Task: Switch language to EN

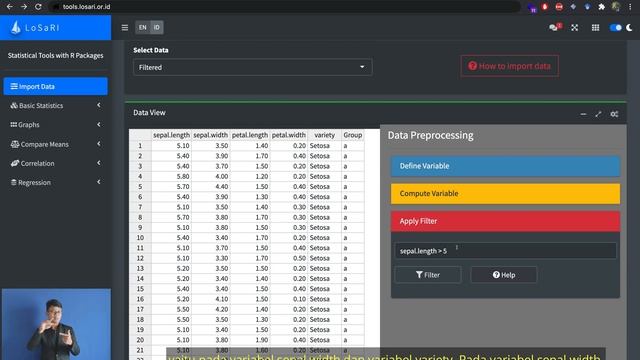Action: click(142, 27)
